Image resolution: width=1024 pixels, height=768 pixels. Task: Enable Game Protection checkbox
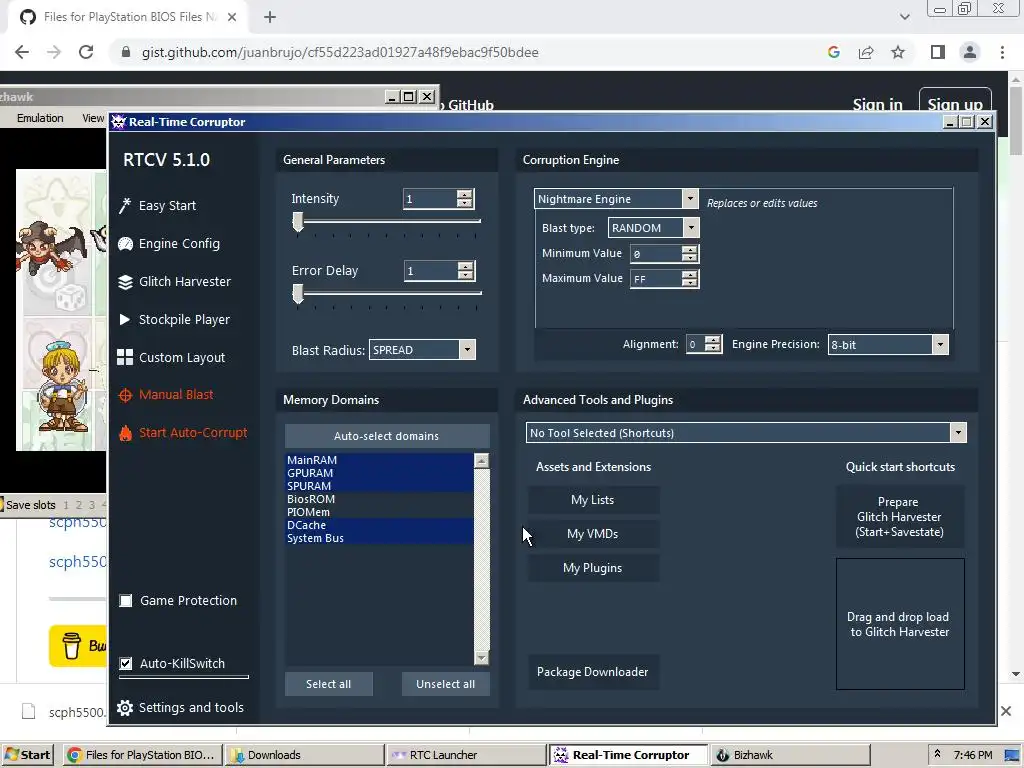coord(125,601)
